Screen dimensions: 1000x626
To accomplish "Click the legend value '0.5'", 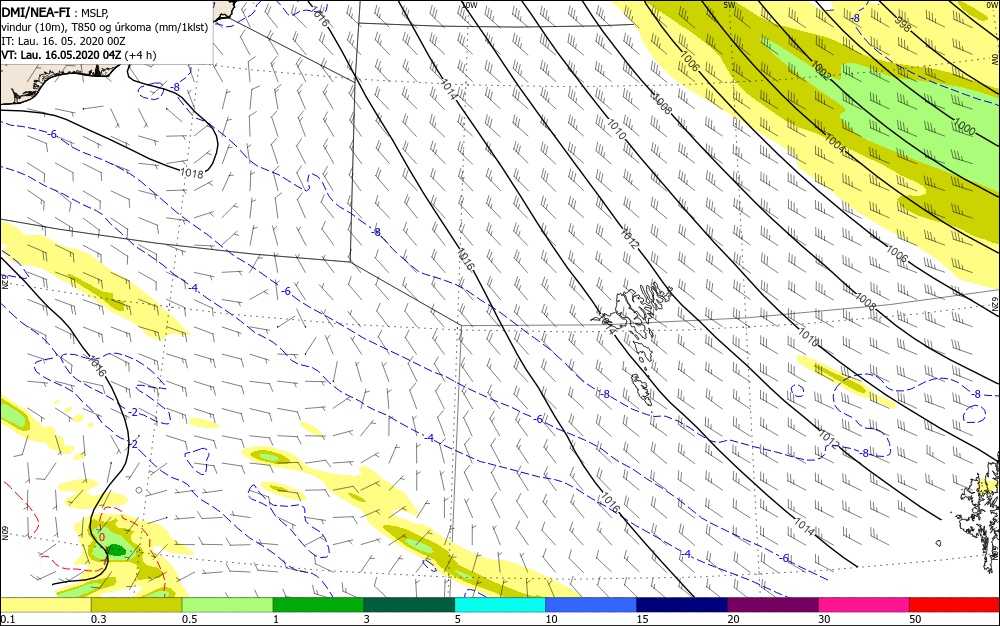I will coord(189,619).
